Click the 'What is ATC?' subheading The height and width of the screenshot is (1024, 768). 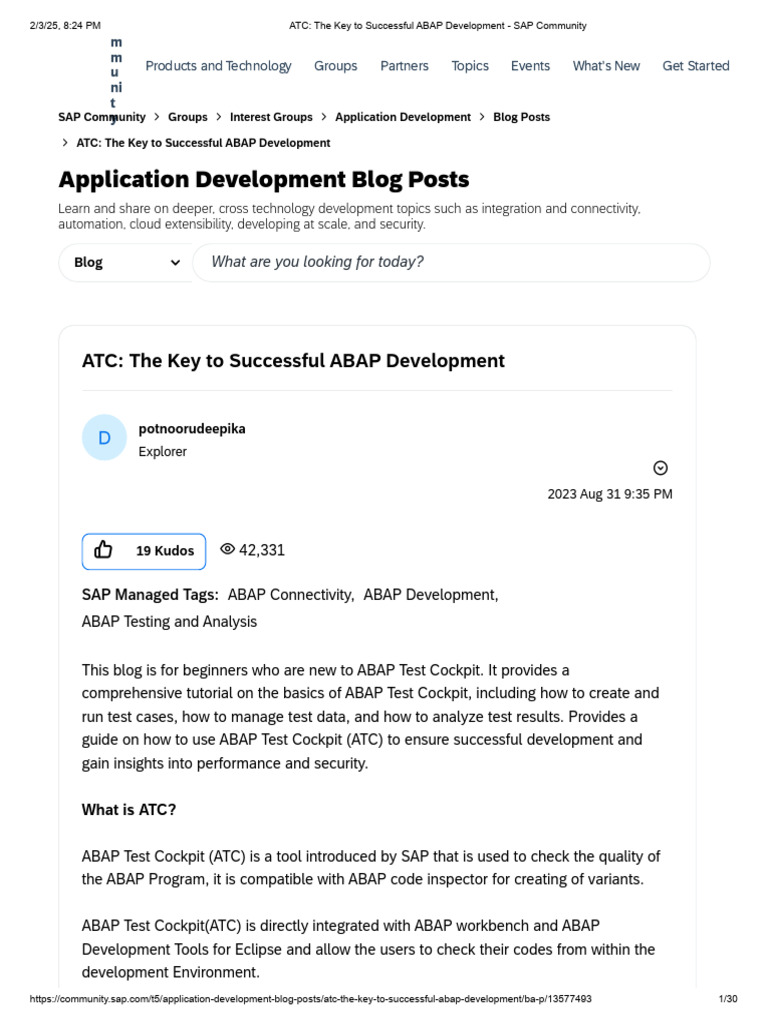129,810
